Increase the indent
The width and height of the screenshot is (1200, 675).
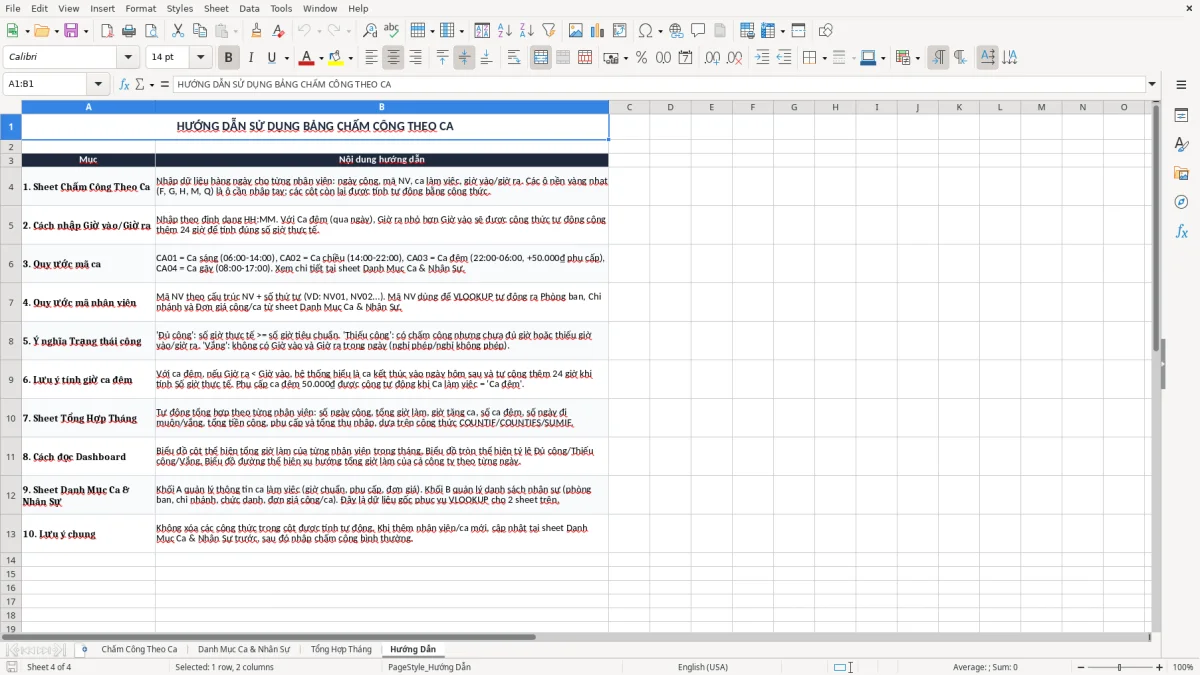(762, 58)
